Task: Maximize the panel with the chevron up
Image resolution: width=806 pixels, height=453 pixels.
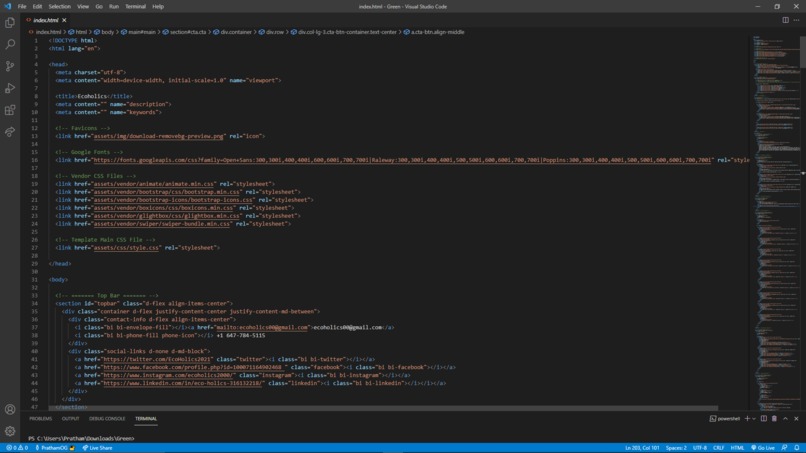Action: [785, 419]
